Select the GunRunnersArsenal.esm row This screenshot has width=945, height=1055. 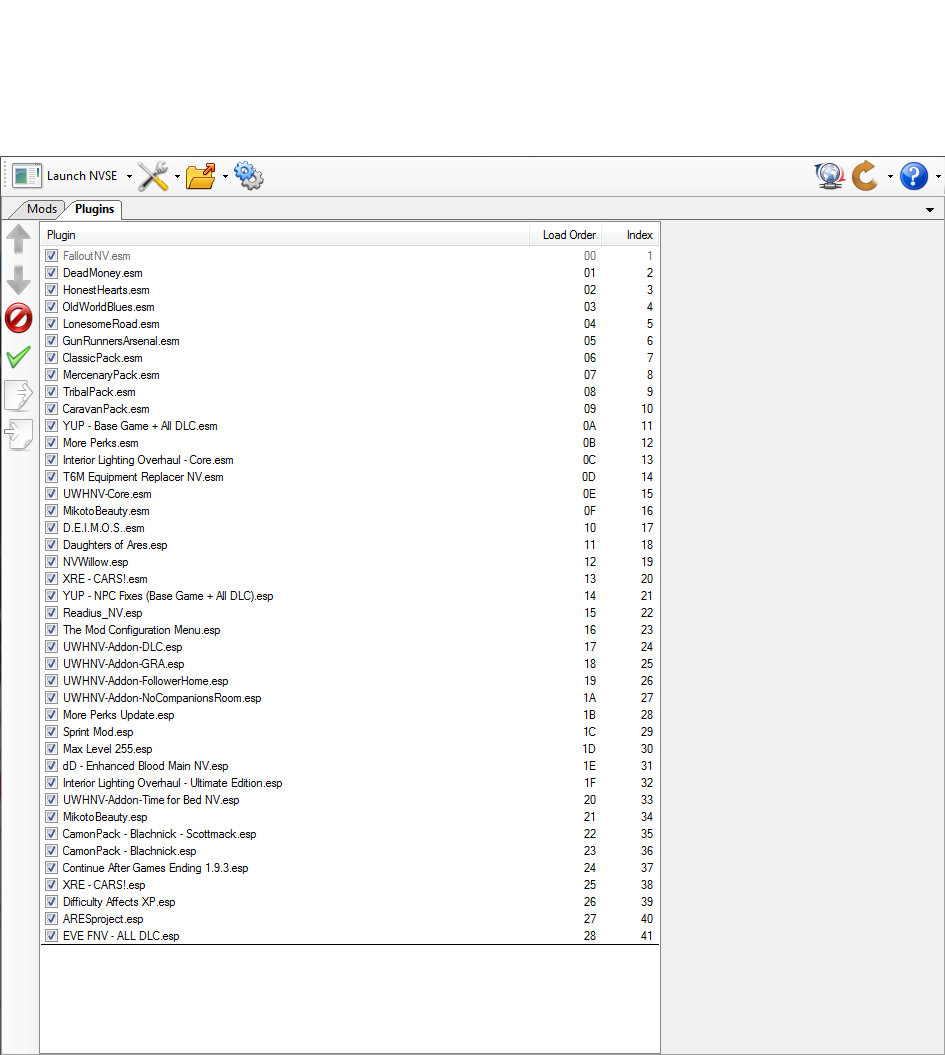350,340
